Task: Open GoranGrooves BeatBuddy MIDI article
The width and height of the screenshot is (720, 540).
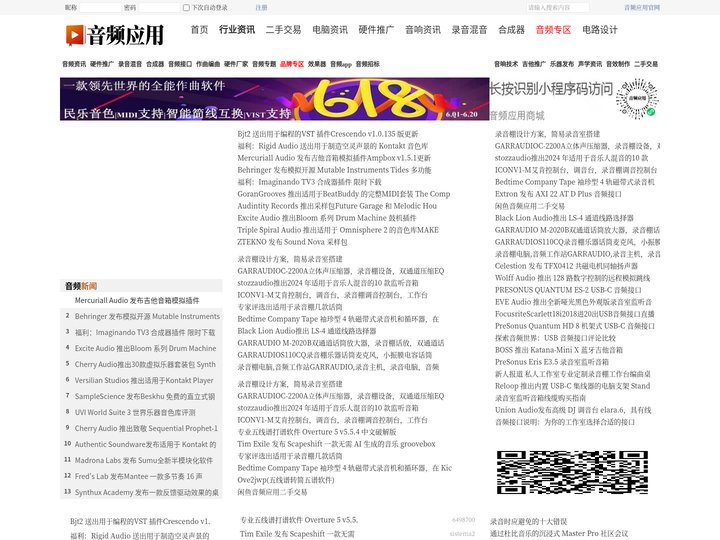Action: [x=343, y=194]
